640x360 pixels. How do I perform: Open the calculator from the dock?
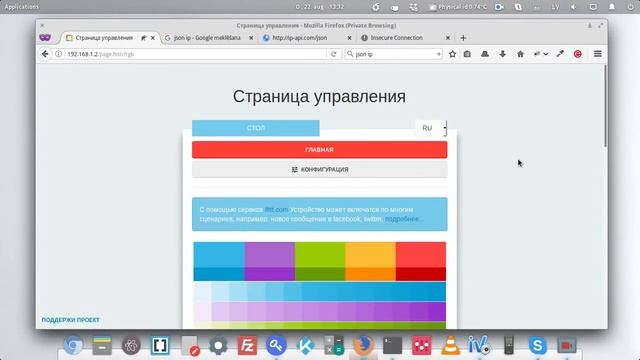pos(334,345)
